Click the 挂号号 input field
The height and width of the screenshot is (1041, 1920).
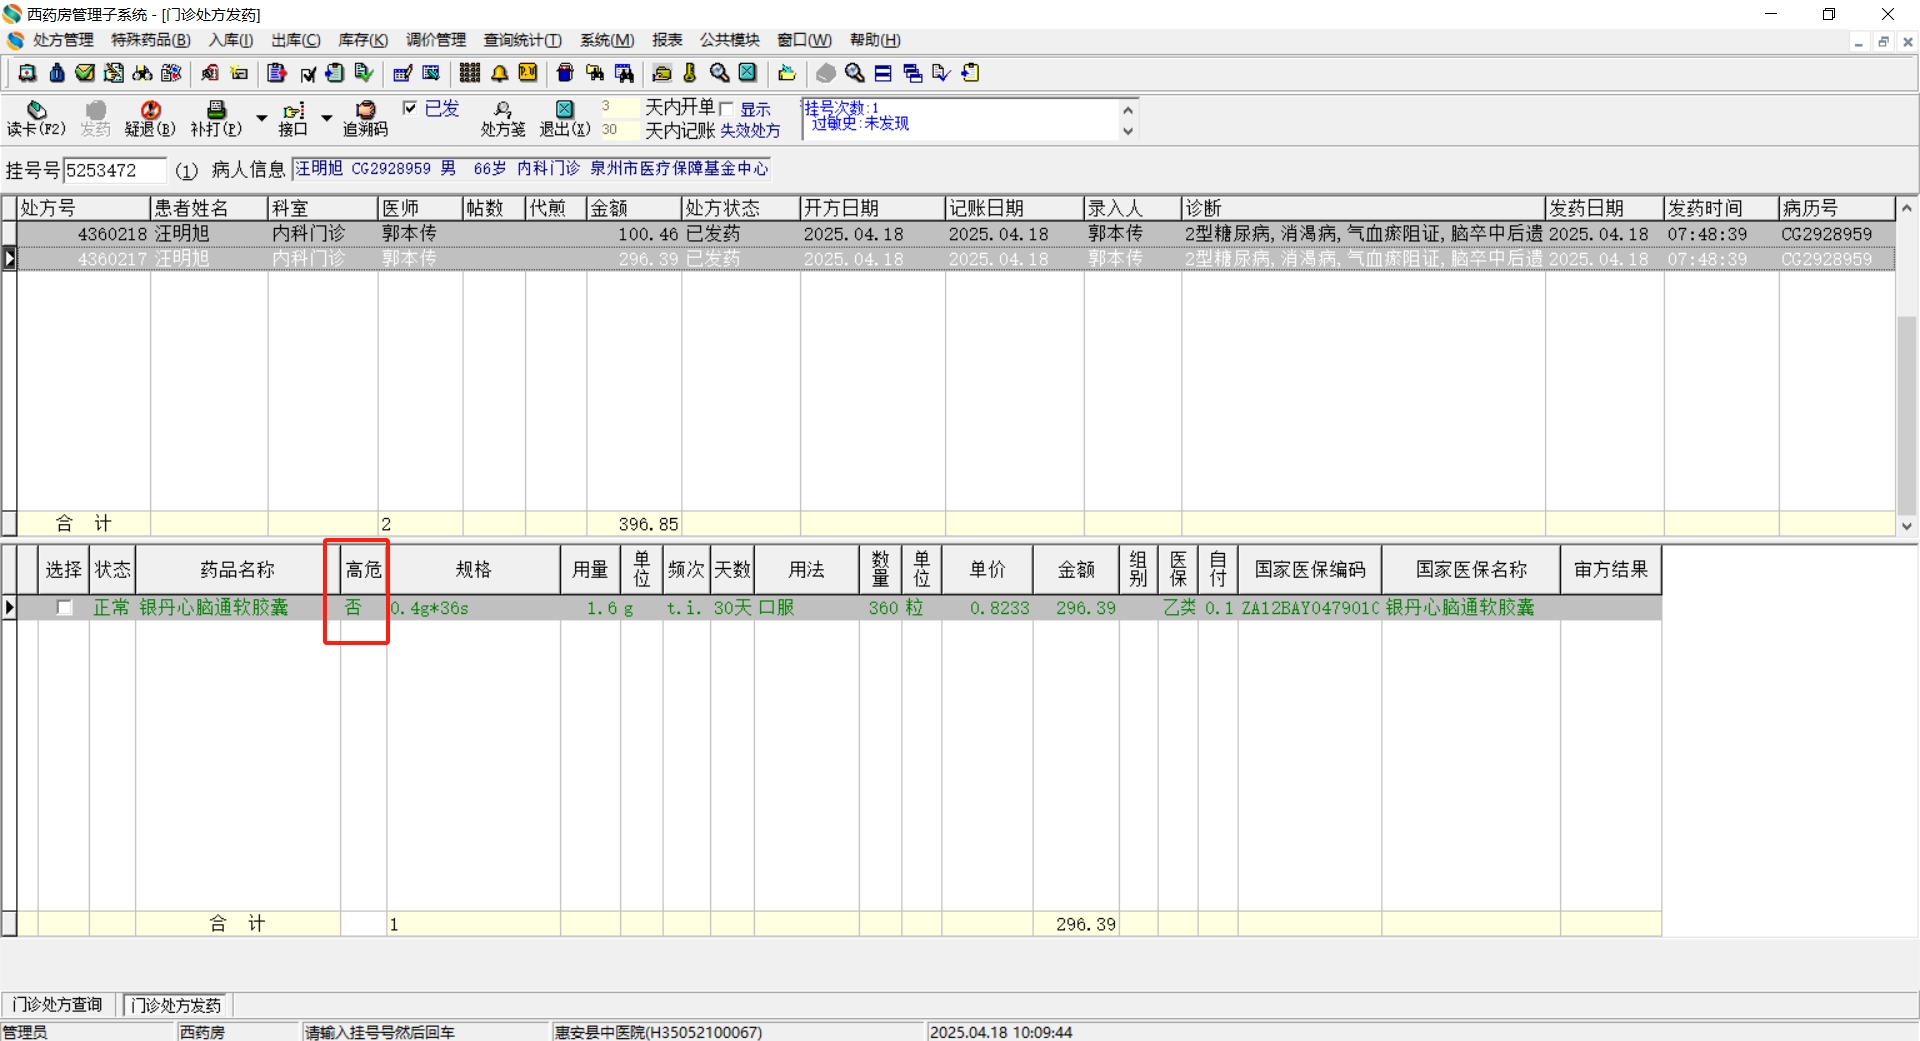point(114,171)
